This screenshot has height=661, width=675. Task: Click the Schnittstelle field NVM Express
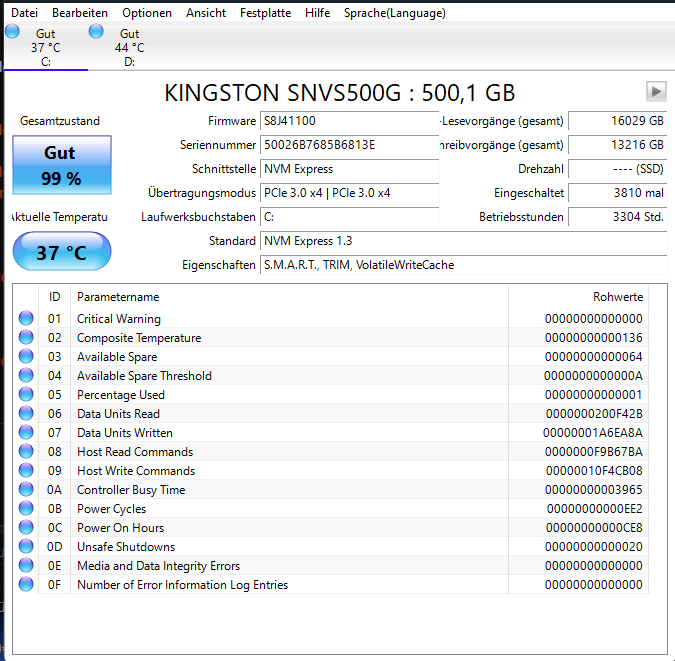pos(349,169)
